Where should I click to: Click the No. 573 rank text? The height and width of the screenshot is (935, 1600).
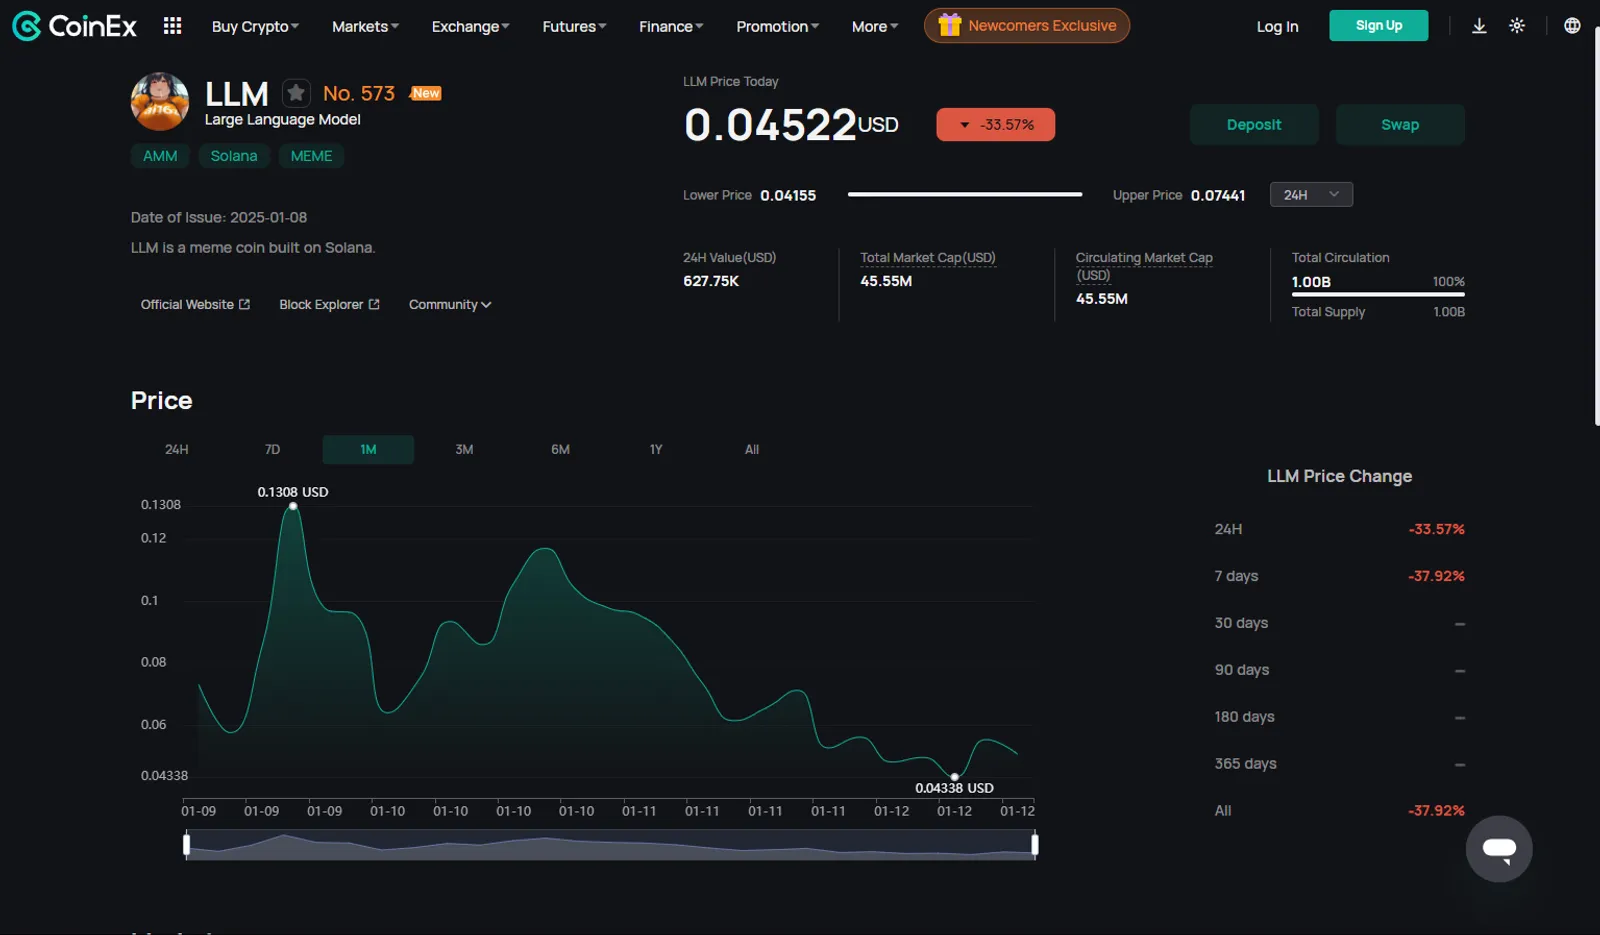[359, 93]
